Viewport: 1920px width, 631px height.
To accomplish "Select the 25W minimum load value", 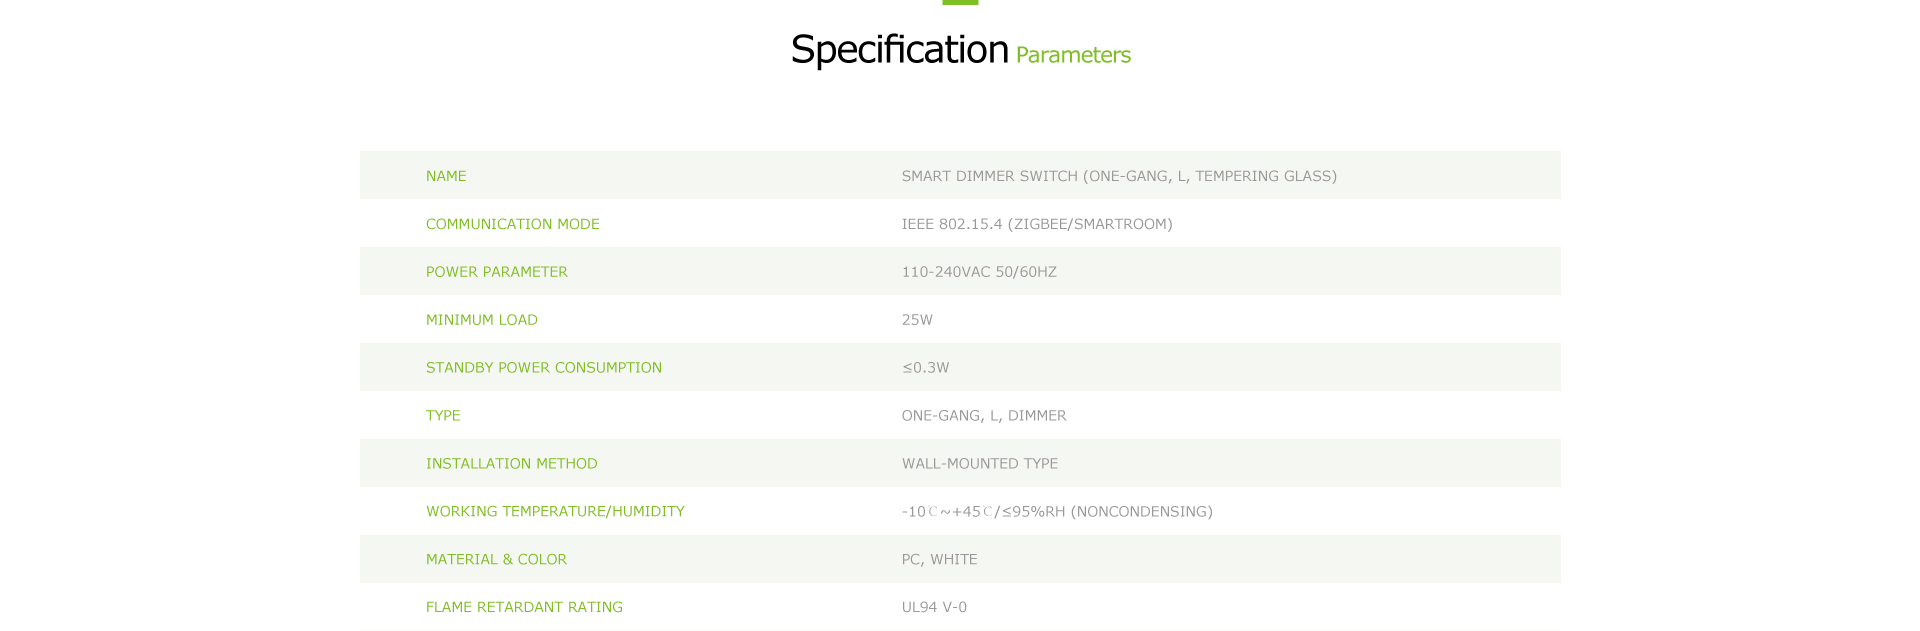I will 917,320.
